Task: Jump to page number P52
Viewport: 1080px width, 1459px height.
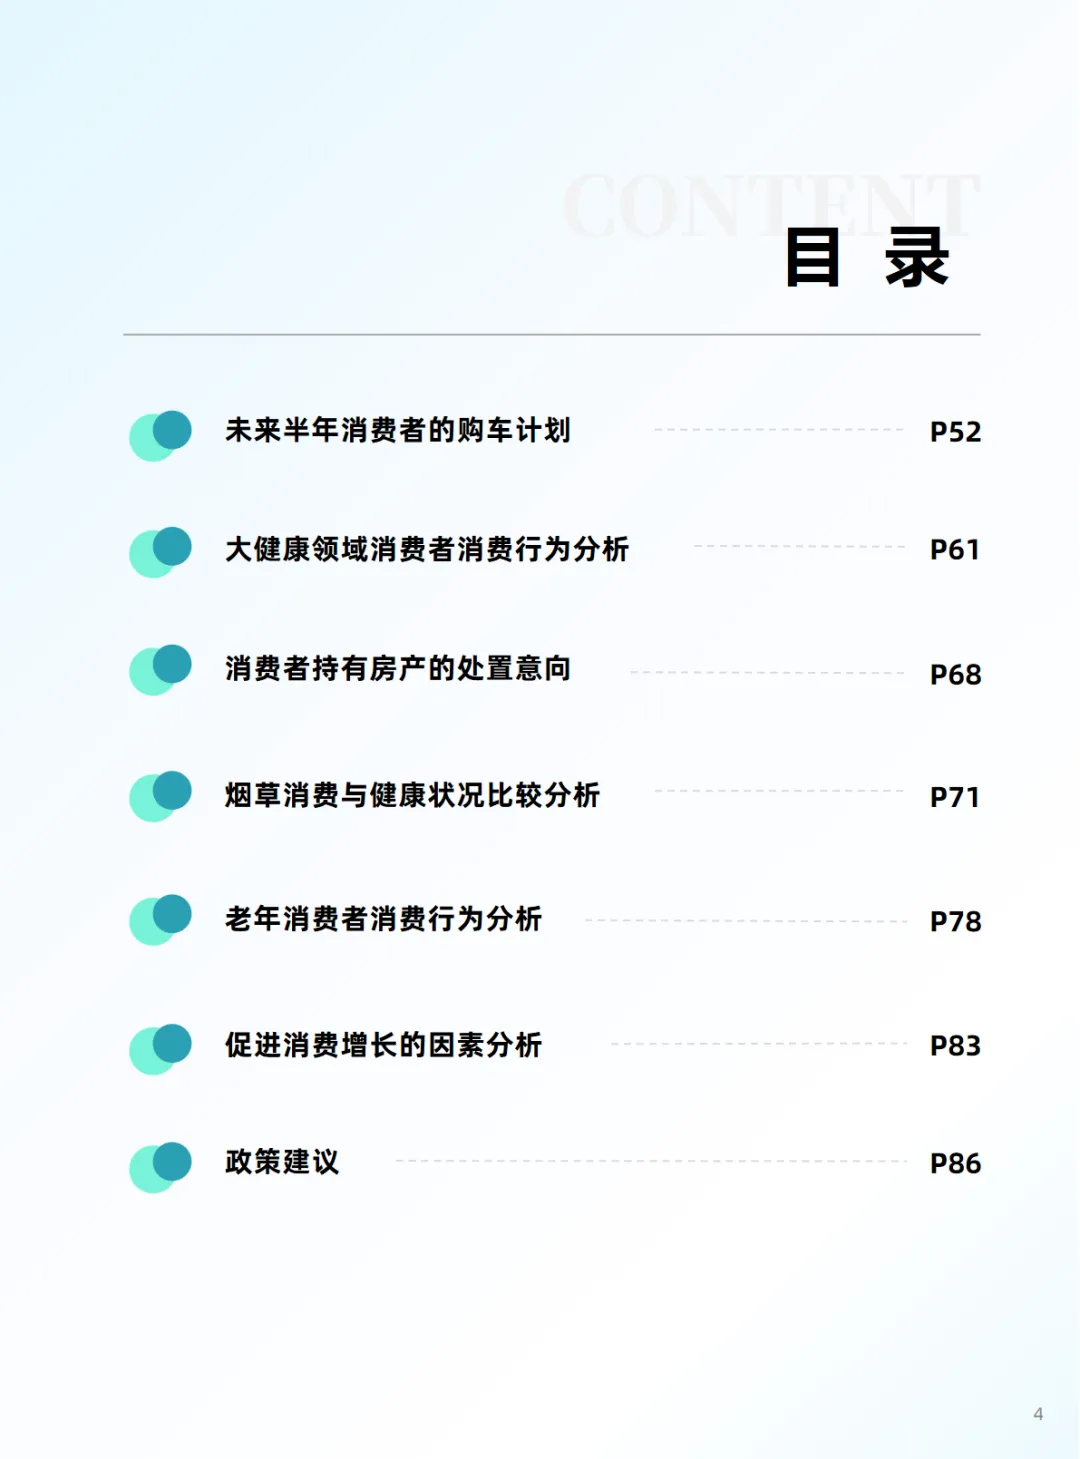Action: [x=955, y=432]
